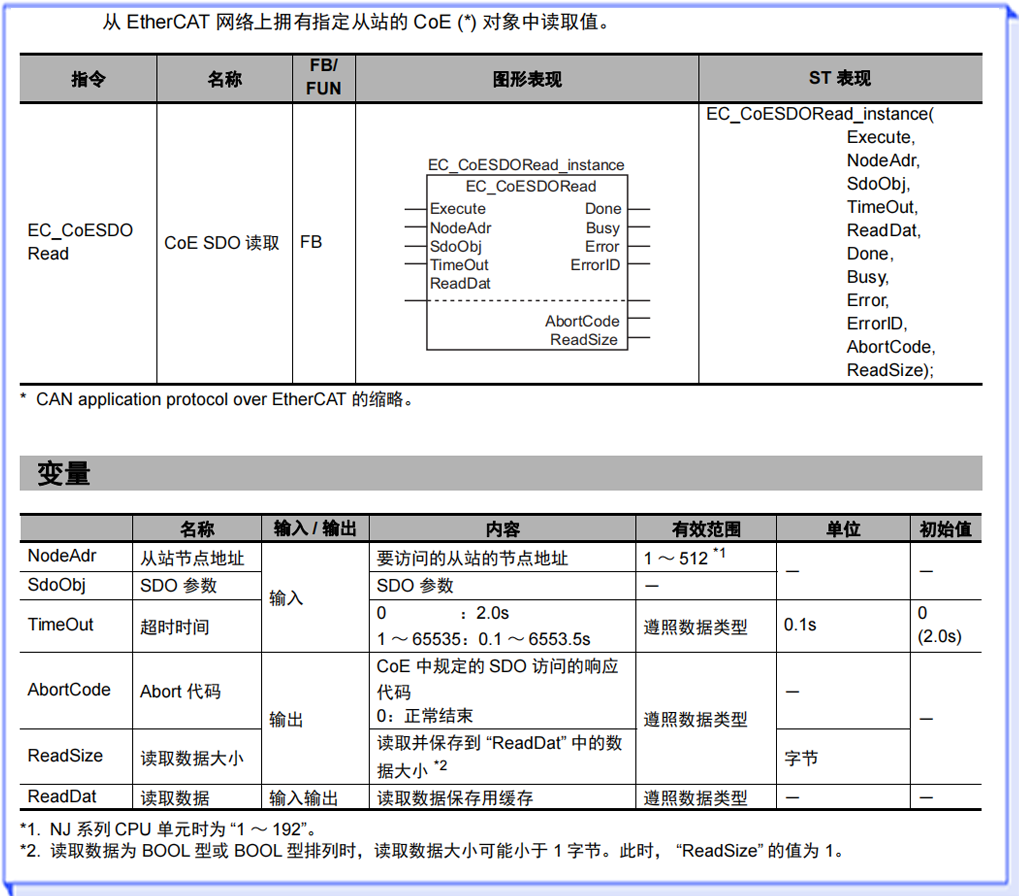
Task: Click 'EC_CoESDORead' title inside the function block
Action: [x=530, y=186]
